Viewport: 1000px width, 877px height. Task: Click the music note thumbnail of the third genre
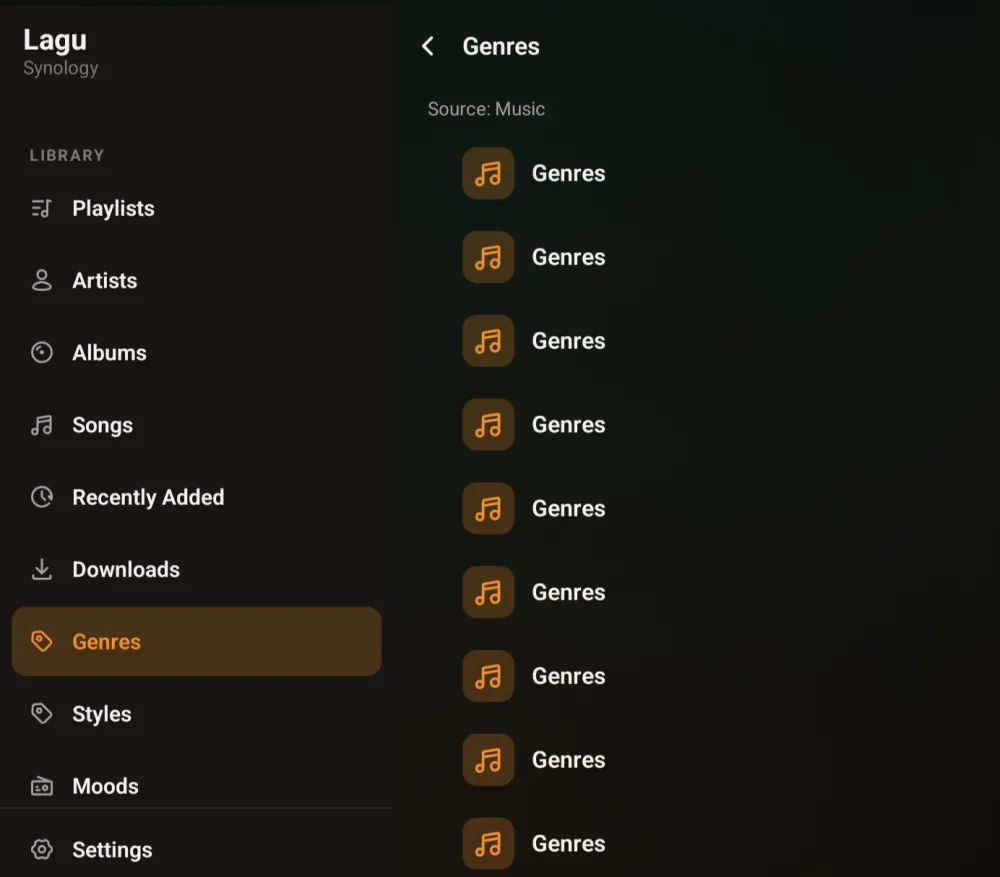[488, 341]
